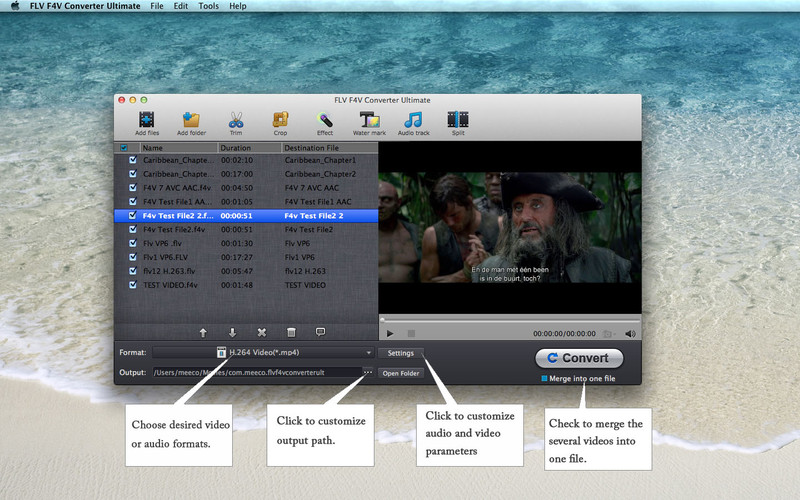Click the speech bubble info icon
This screenshot has width=800, height=500.
click(x=320, y=332)
